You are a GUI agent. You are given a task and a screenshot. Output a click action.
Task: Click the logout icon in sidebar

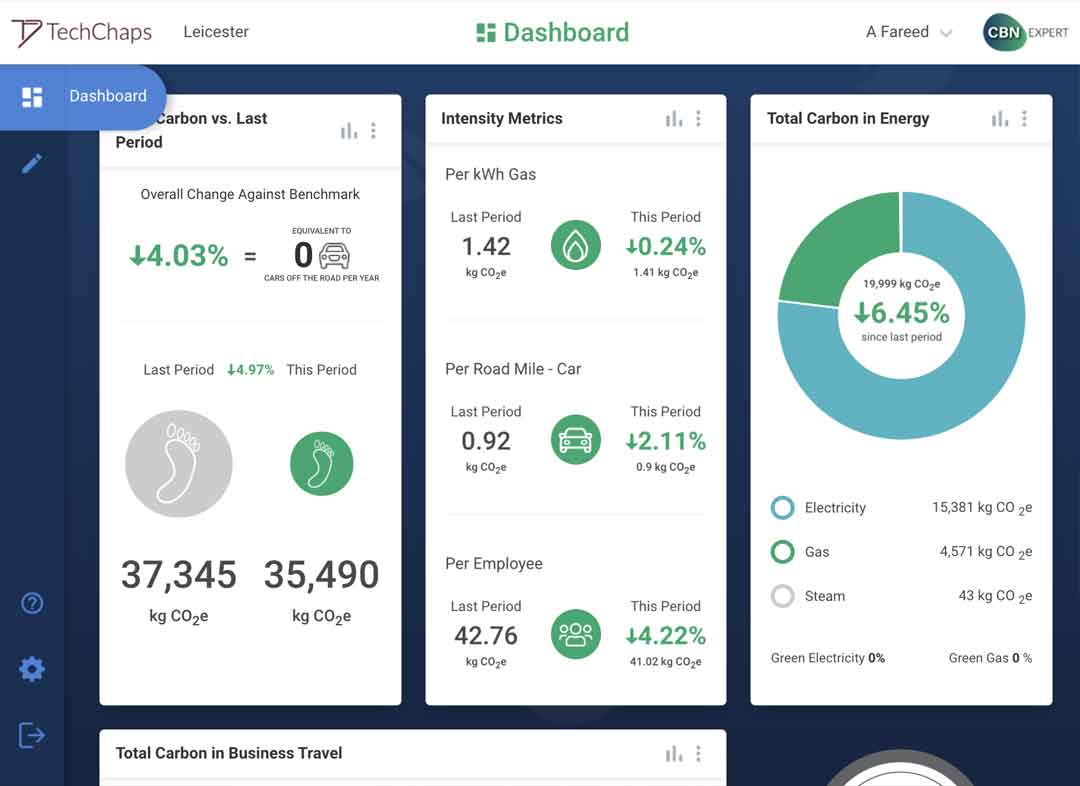32,735
